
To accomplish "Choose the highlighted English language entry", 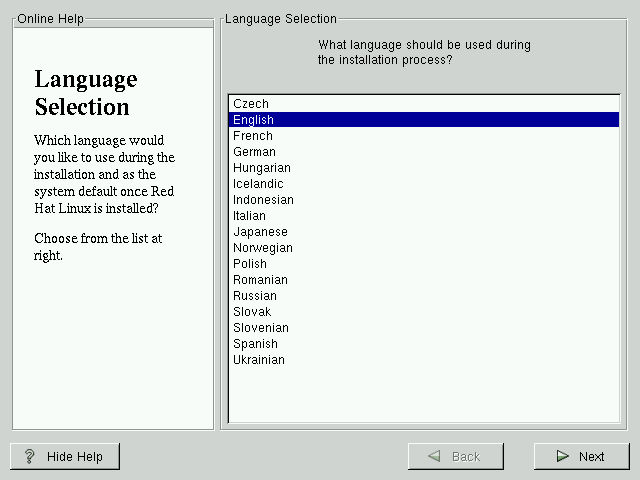I will pos(253,120).
